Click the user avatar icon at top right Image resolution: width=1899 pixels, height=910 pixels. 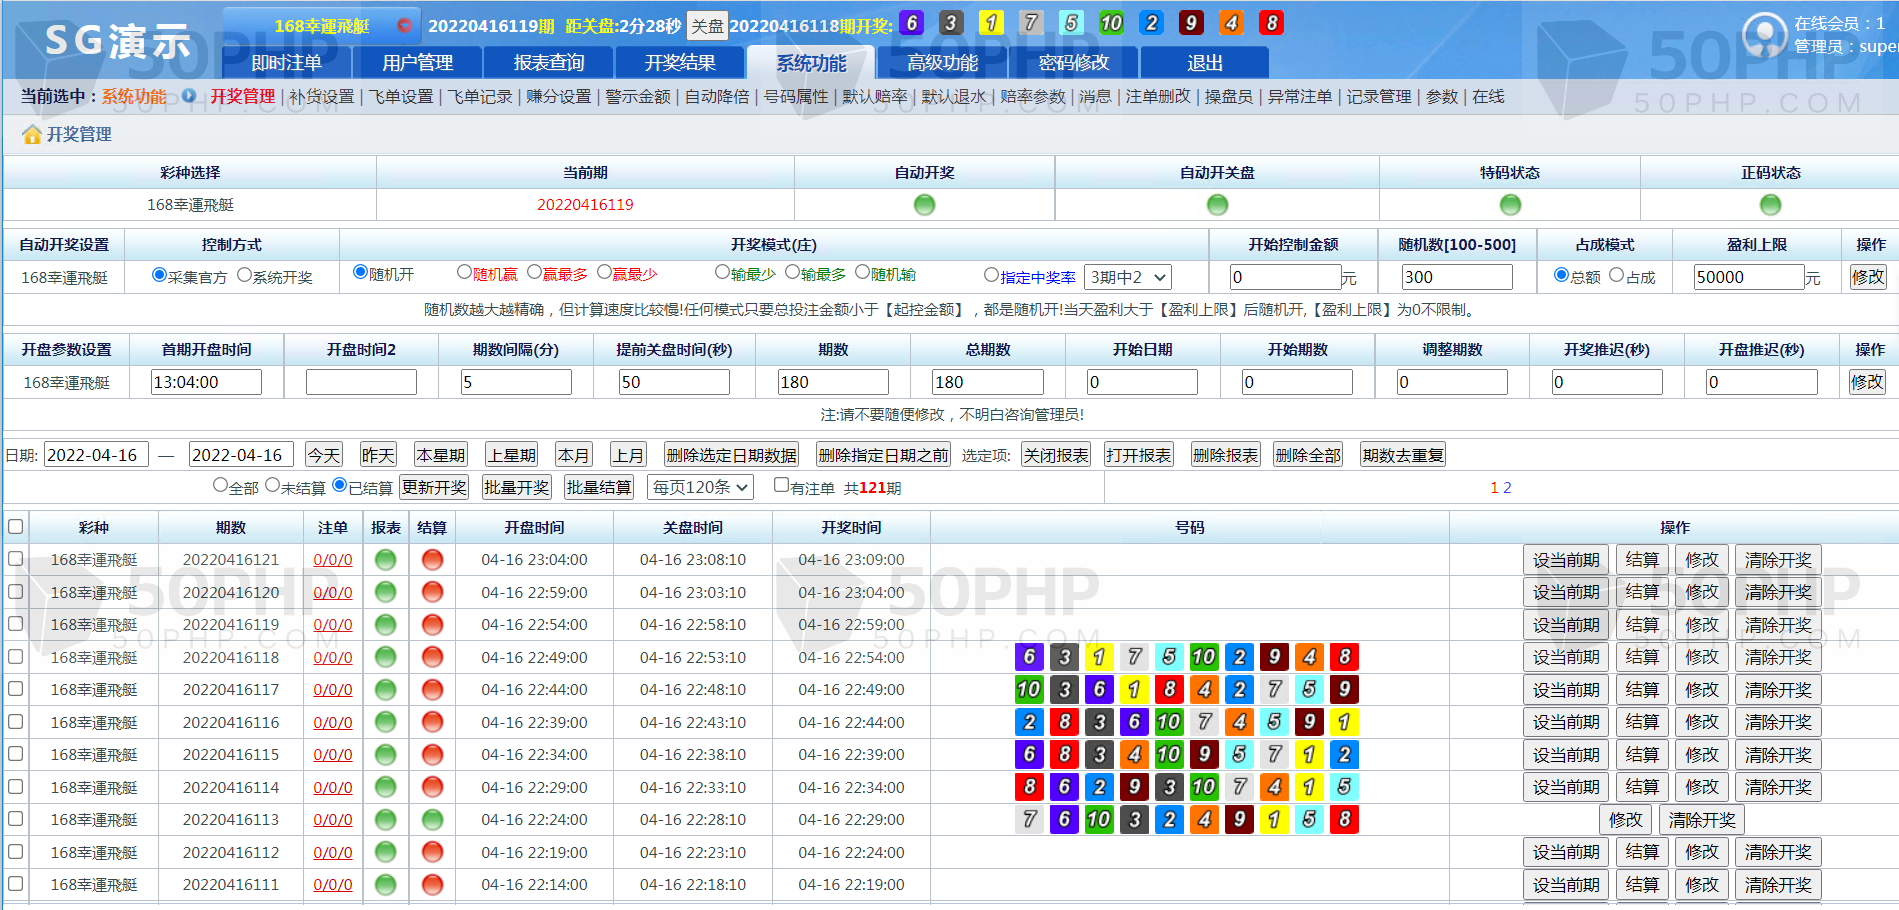(1764, 35)
